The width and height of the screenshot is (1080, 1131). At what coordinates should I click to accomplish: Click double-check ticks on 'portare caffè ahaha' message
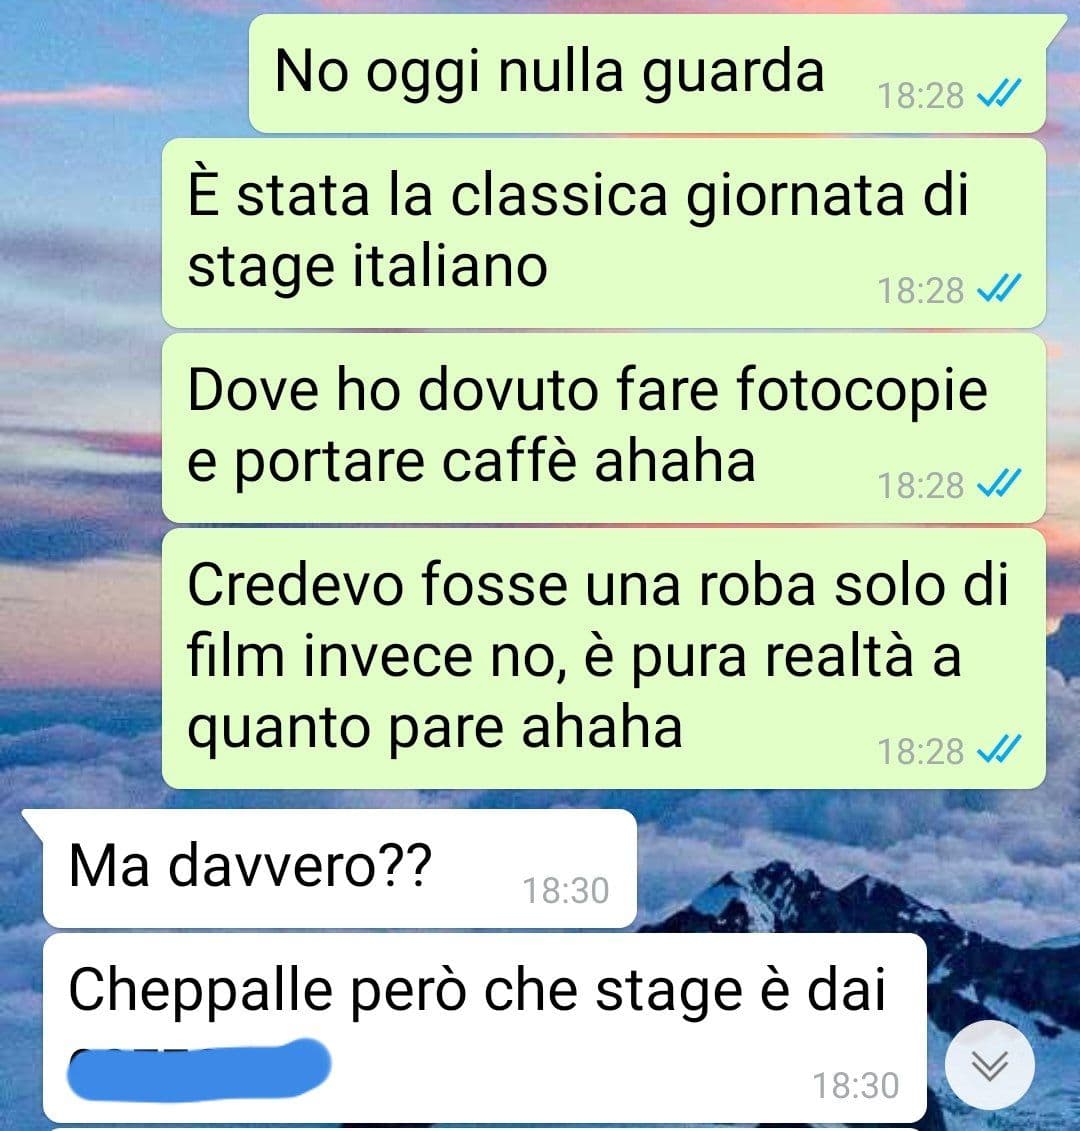(999, 483)
